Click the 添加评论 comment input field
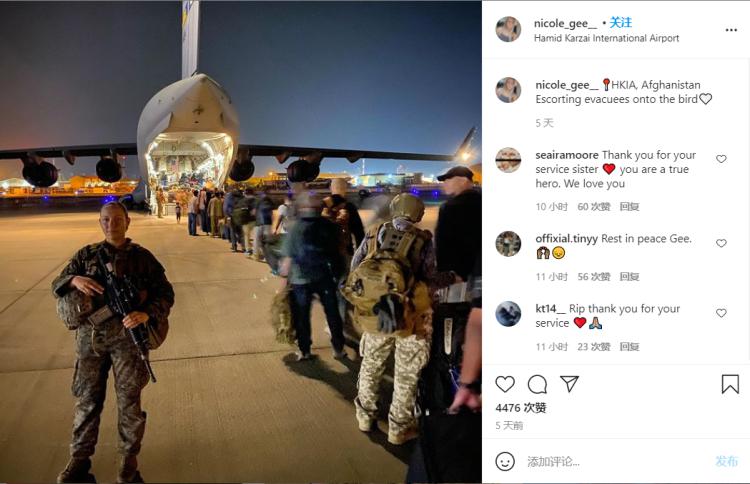The width and height of the screenshot is (750, 484). point(617,462)
